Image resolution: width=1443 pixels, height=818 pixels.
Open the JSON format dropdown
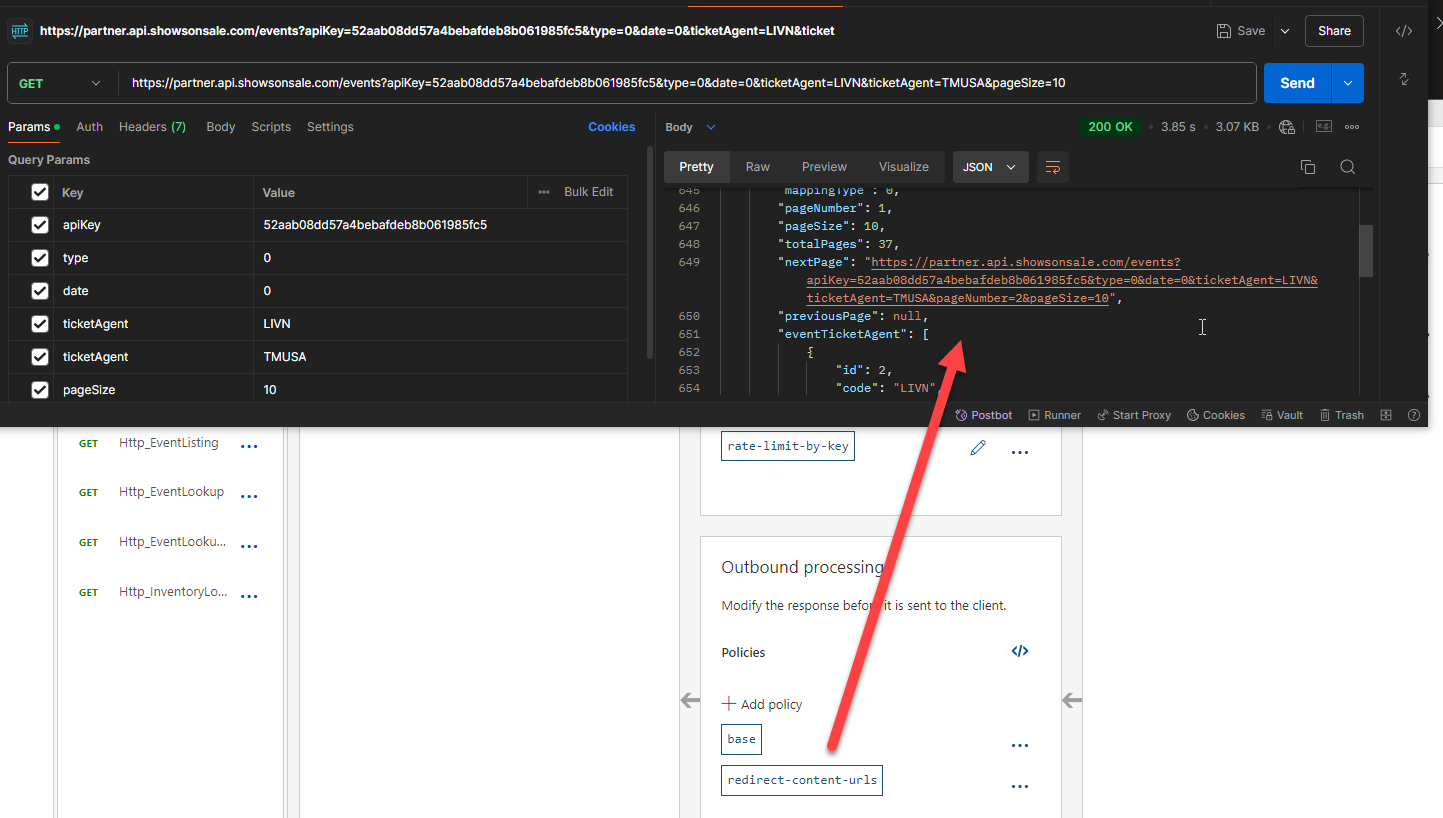[990, 167]
